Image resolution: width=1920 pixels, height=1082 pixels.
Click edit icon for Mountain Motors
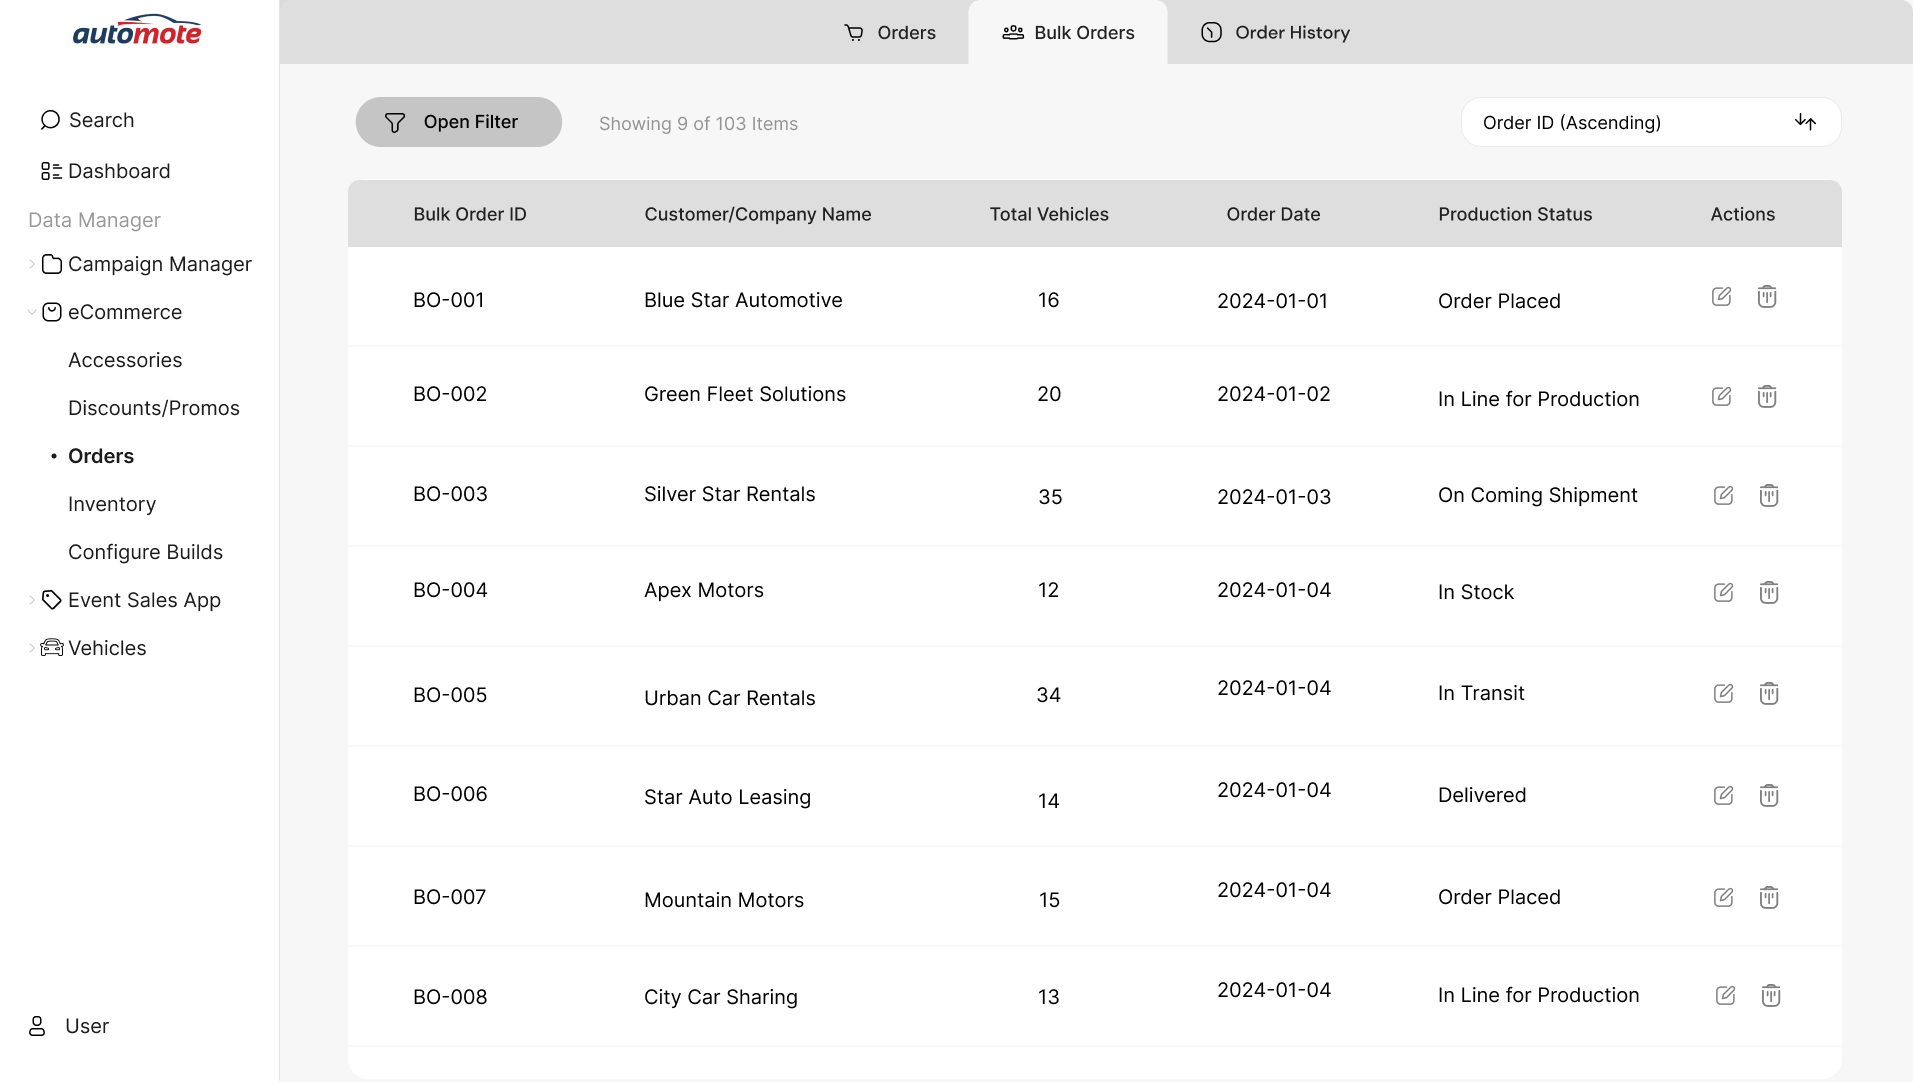[1723, 898]
